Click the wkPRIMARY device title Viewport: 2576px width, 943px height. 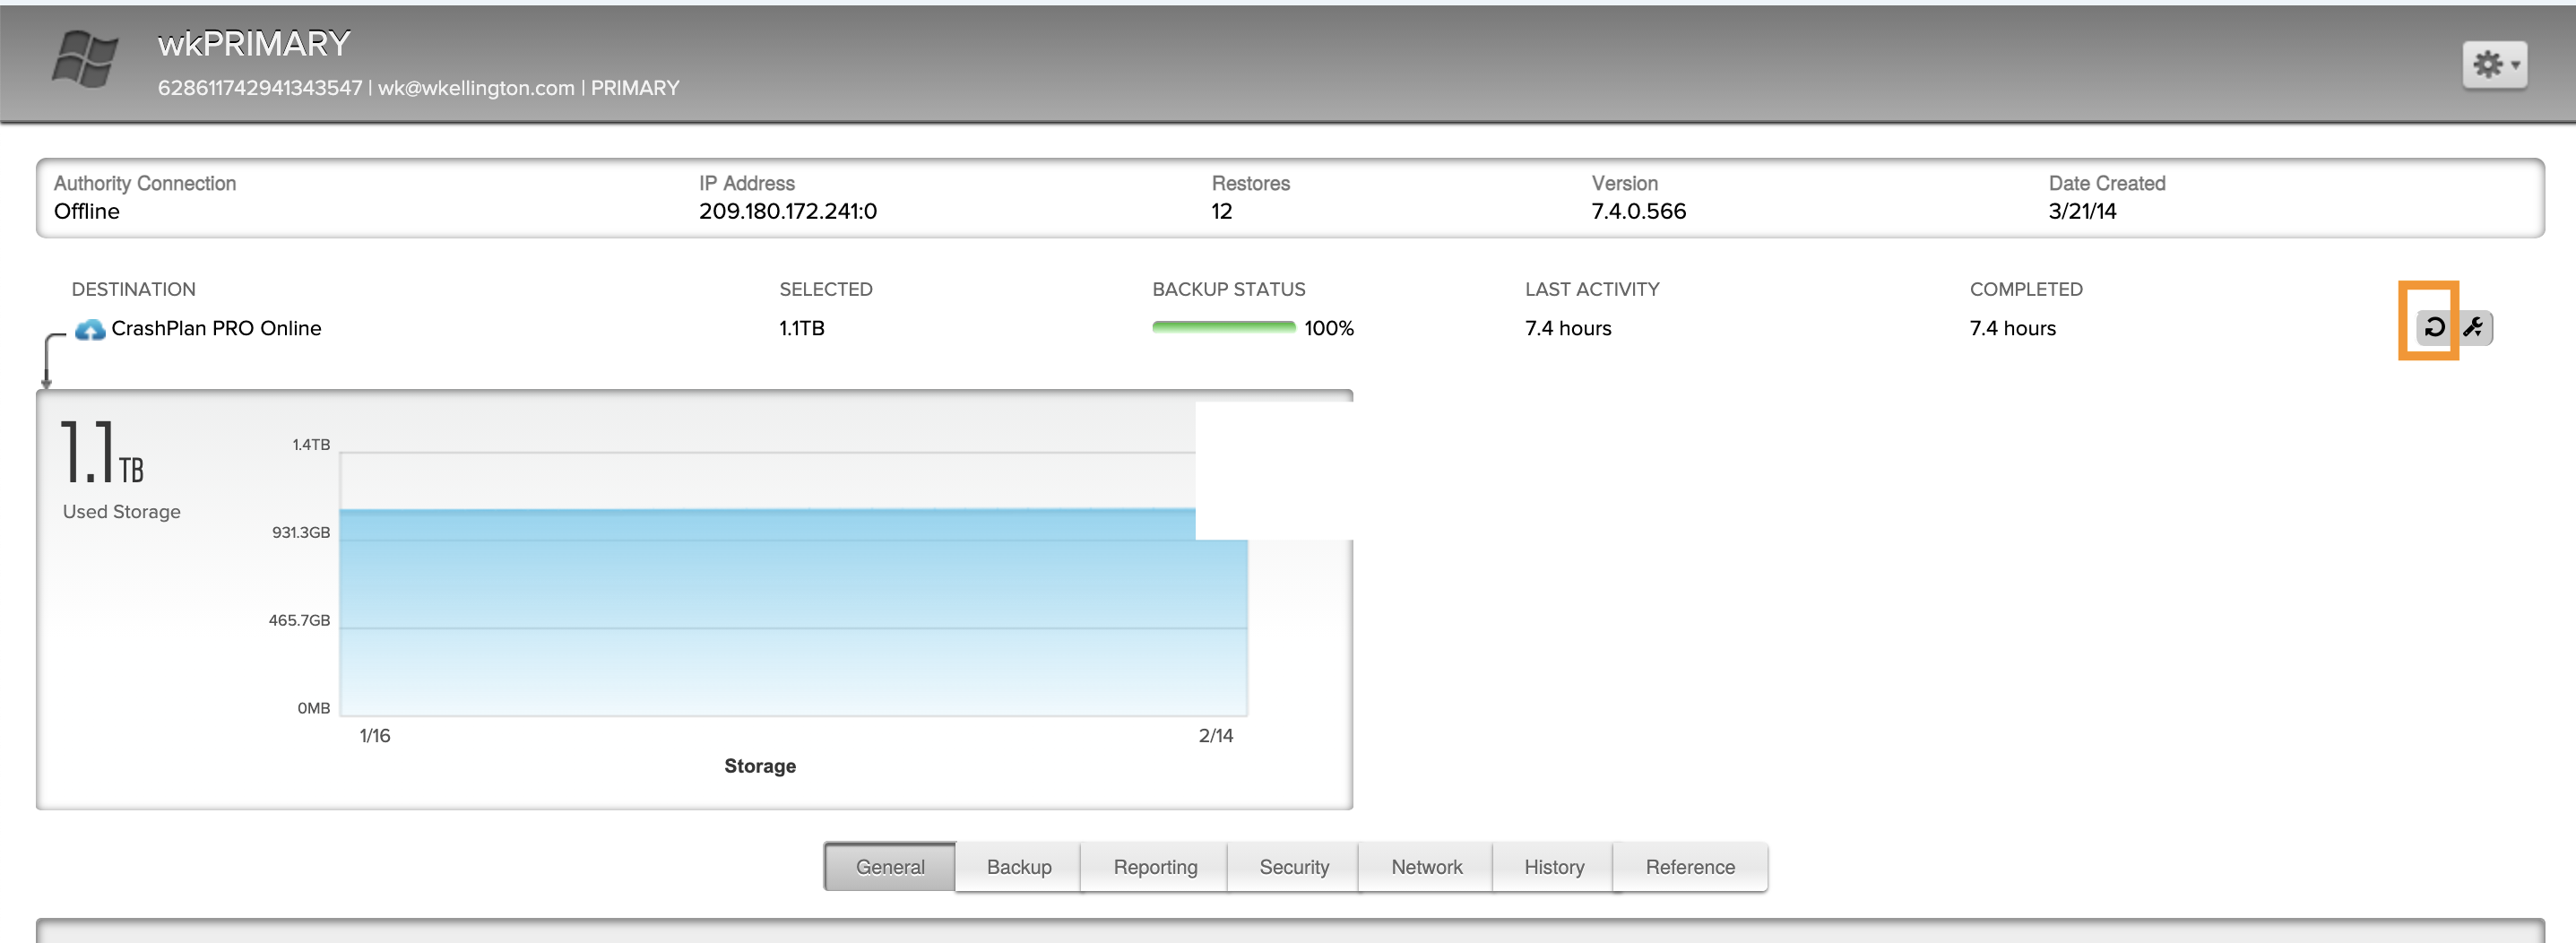pos(254,44)
